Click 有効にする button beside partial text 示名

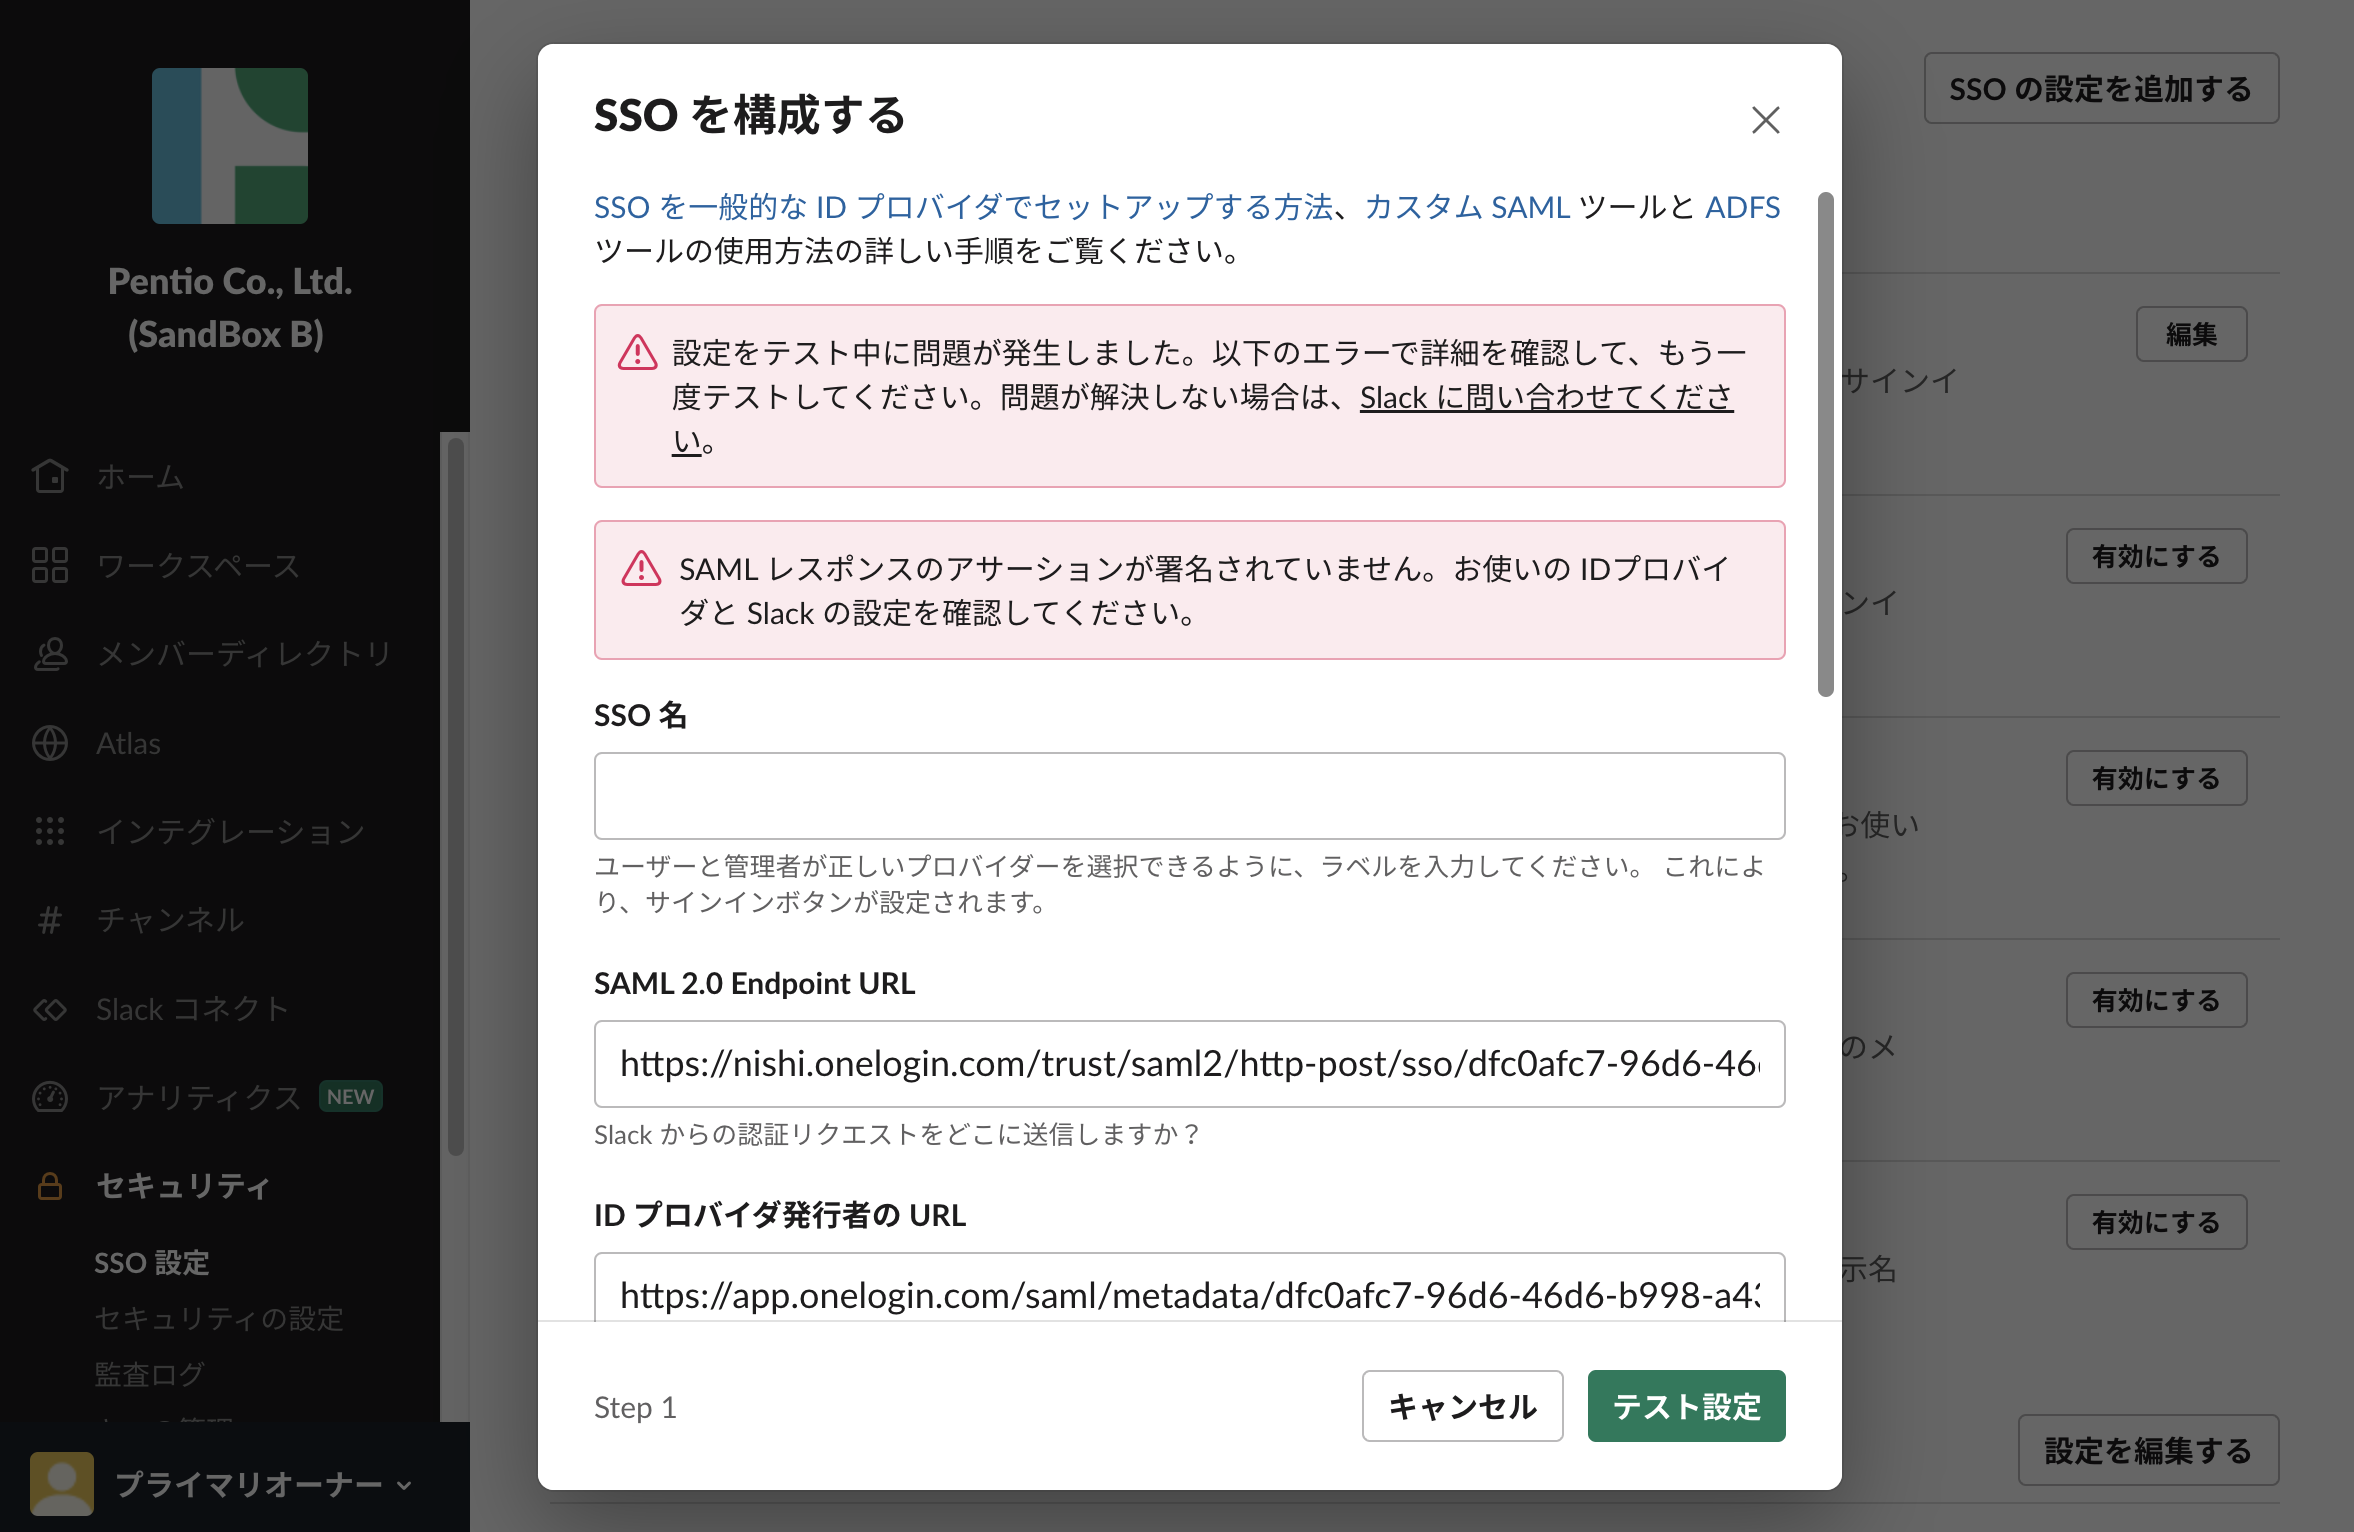[2156, 1222]
